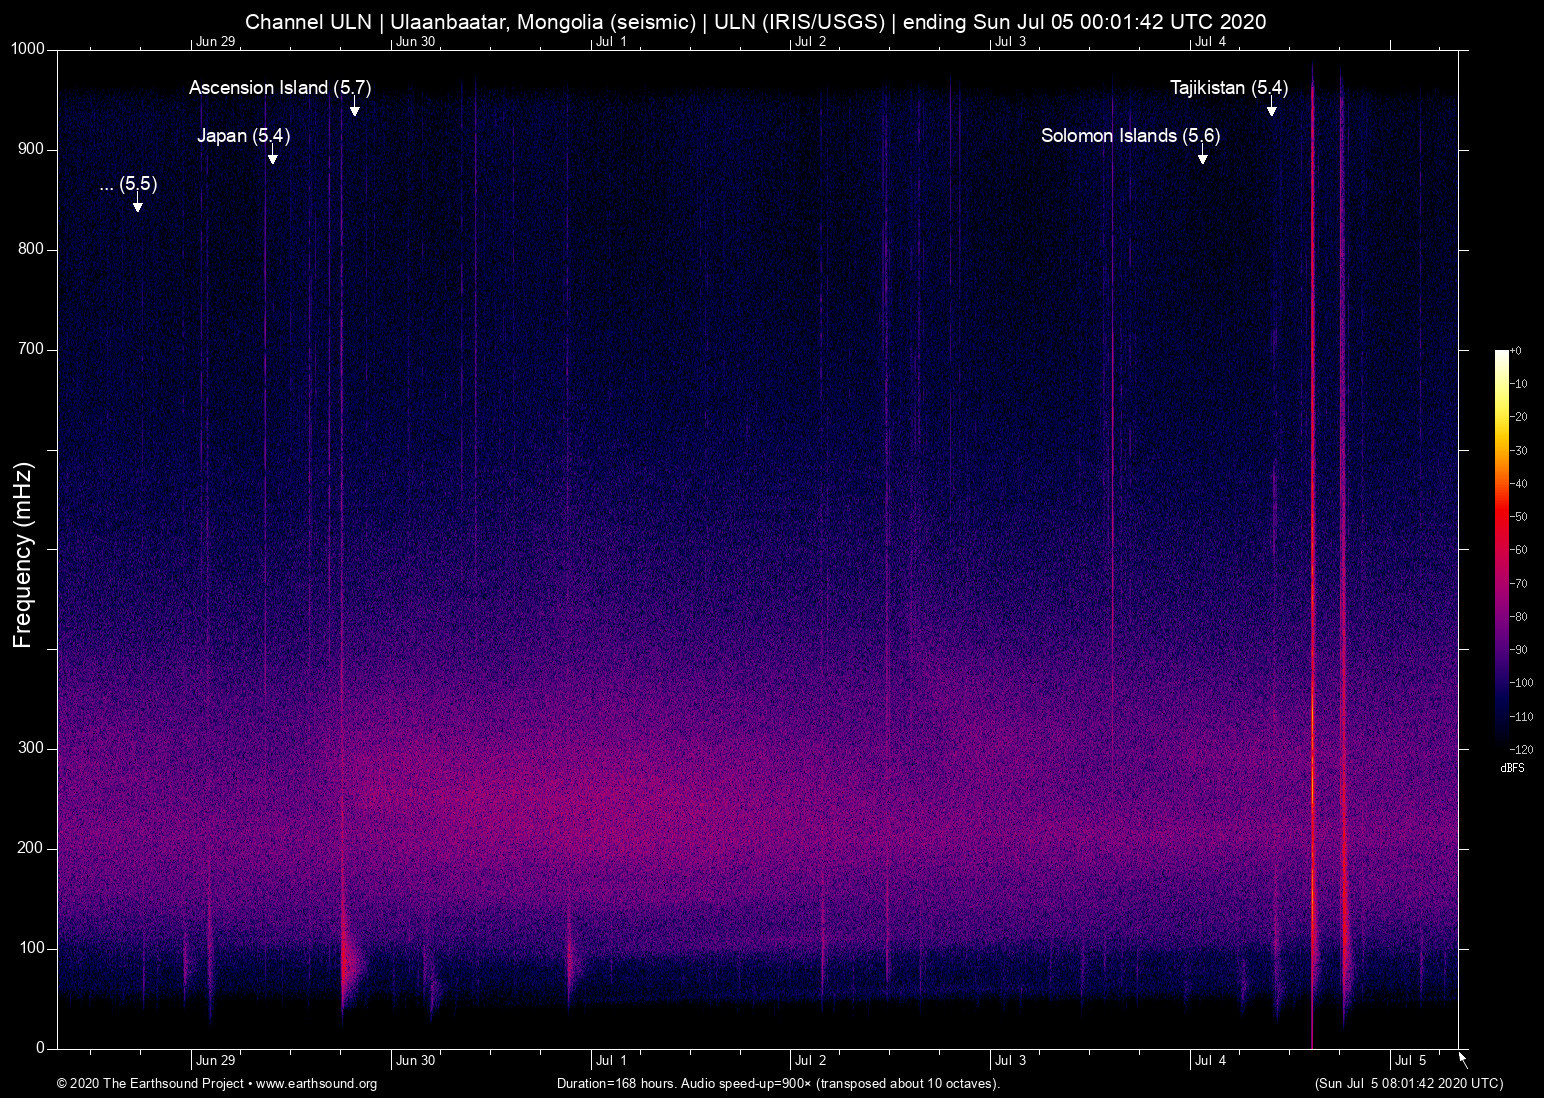The image size is (1544, 1098).
Task: Click the Ascension Island (5.7) earthquake marker
Action: (x=279, y=88)
